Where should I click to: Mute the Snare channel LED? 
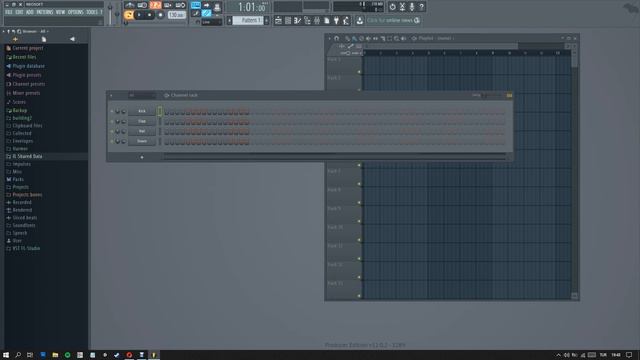click(112, 141)
